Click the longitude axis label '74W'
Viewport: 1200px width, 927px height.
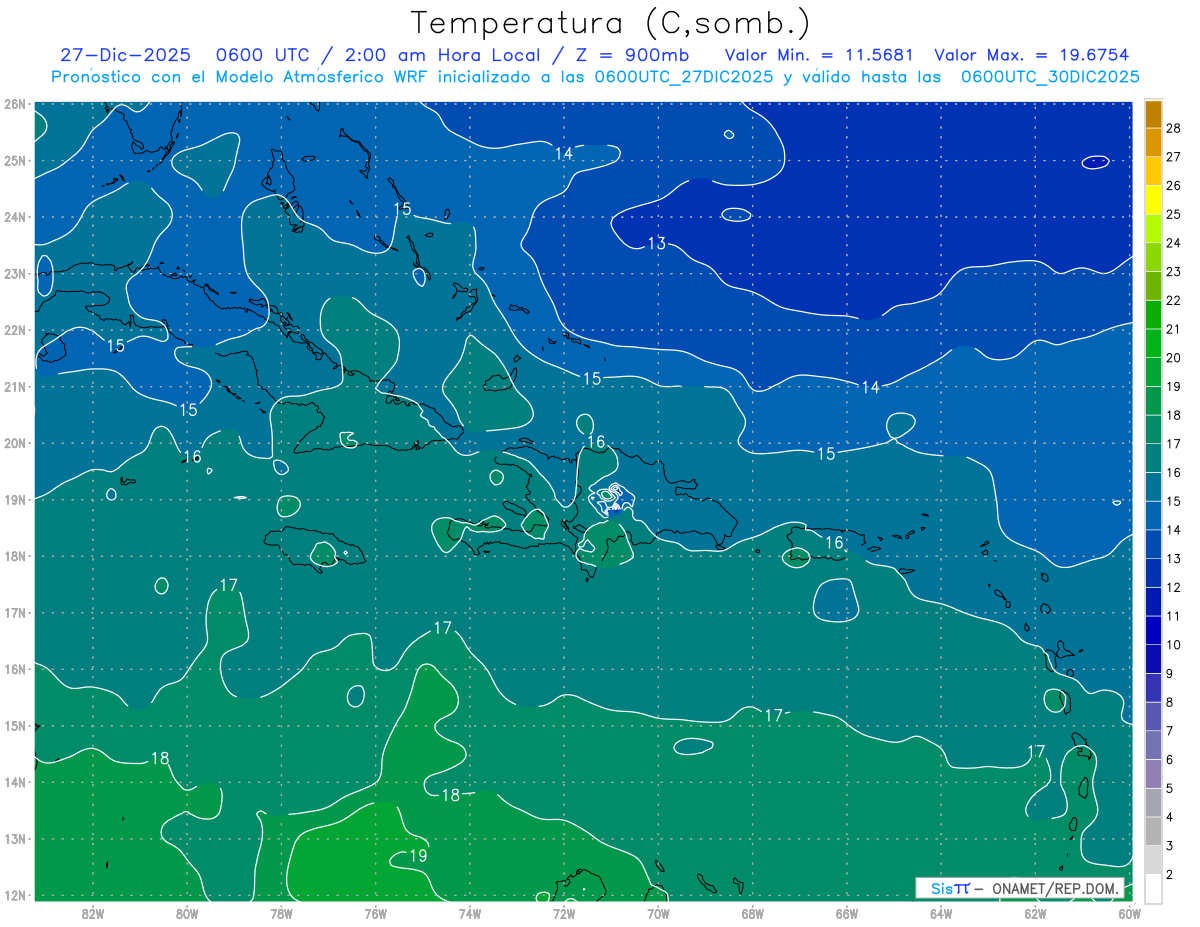click(470, 913)
